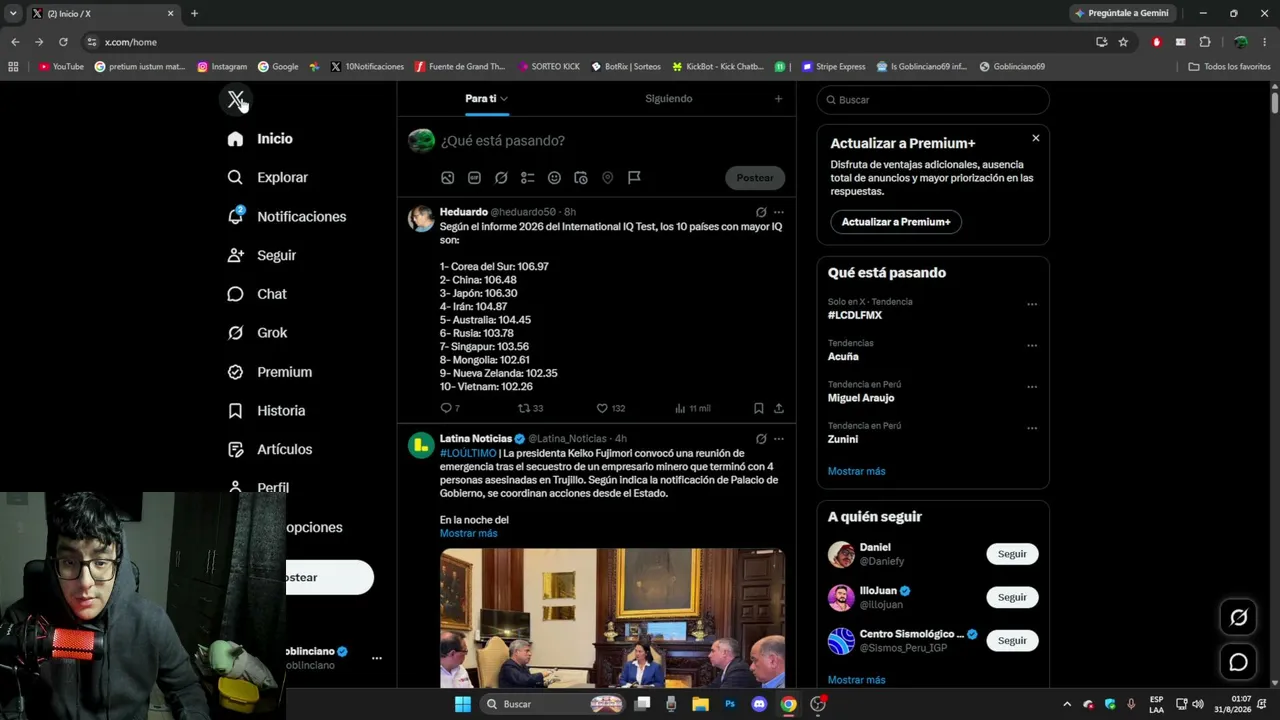Open more options on Heduardo's post

point(779,212)
